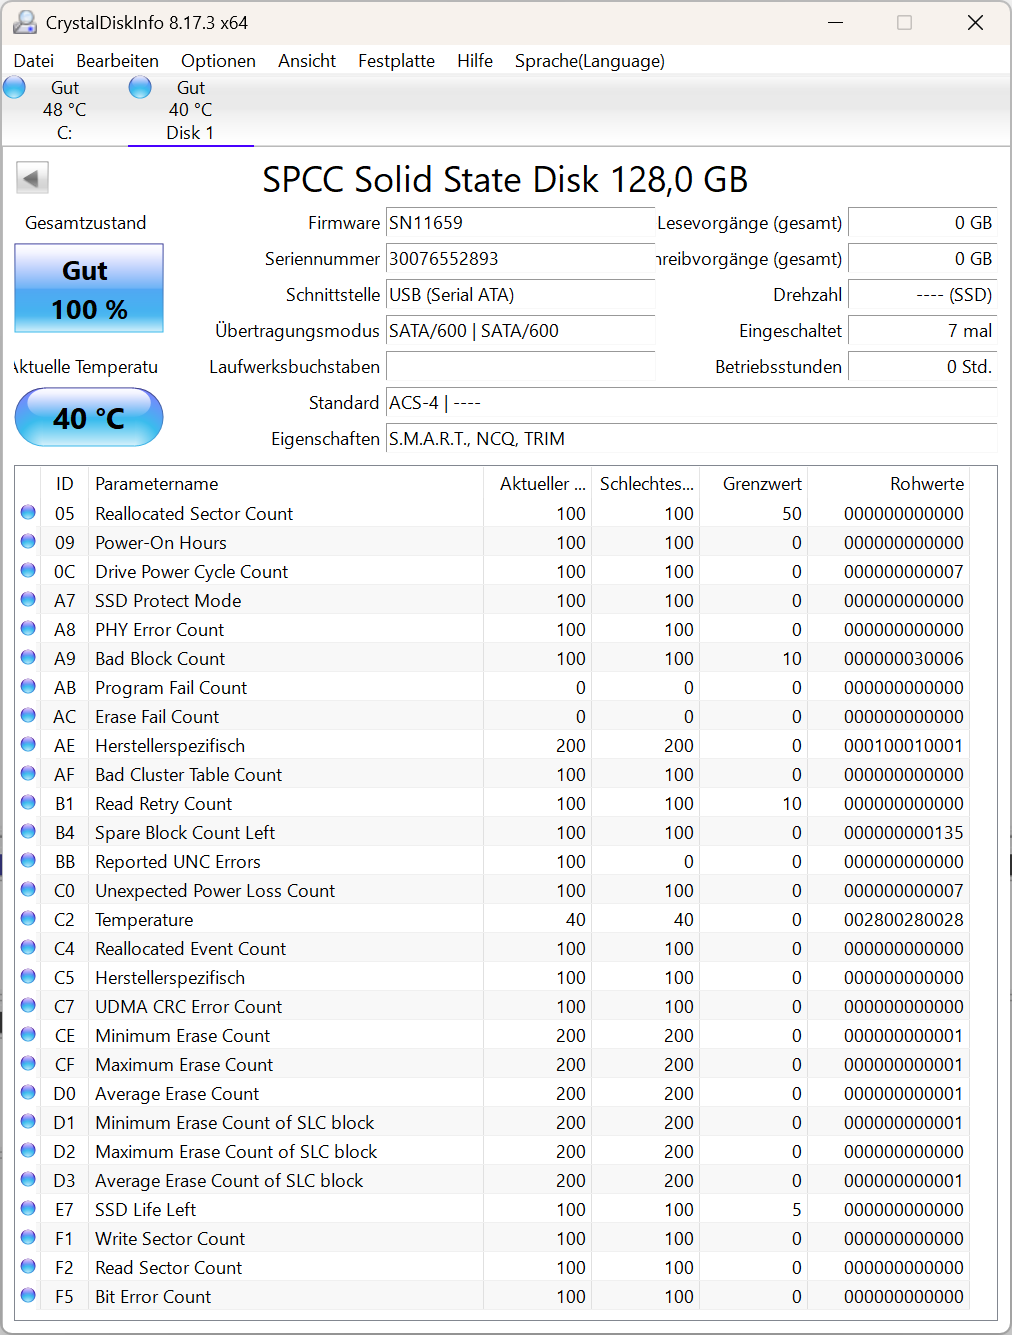Image resolution: width=1012 pixels, height=1335 pixels.
Task: Click status orb of Reported UNC Errors row
Action: click(x=28, y=861)
